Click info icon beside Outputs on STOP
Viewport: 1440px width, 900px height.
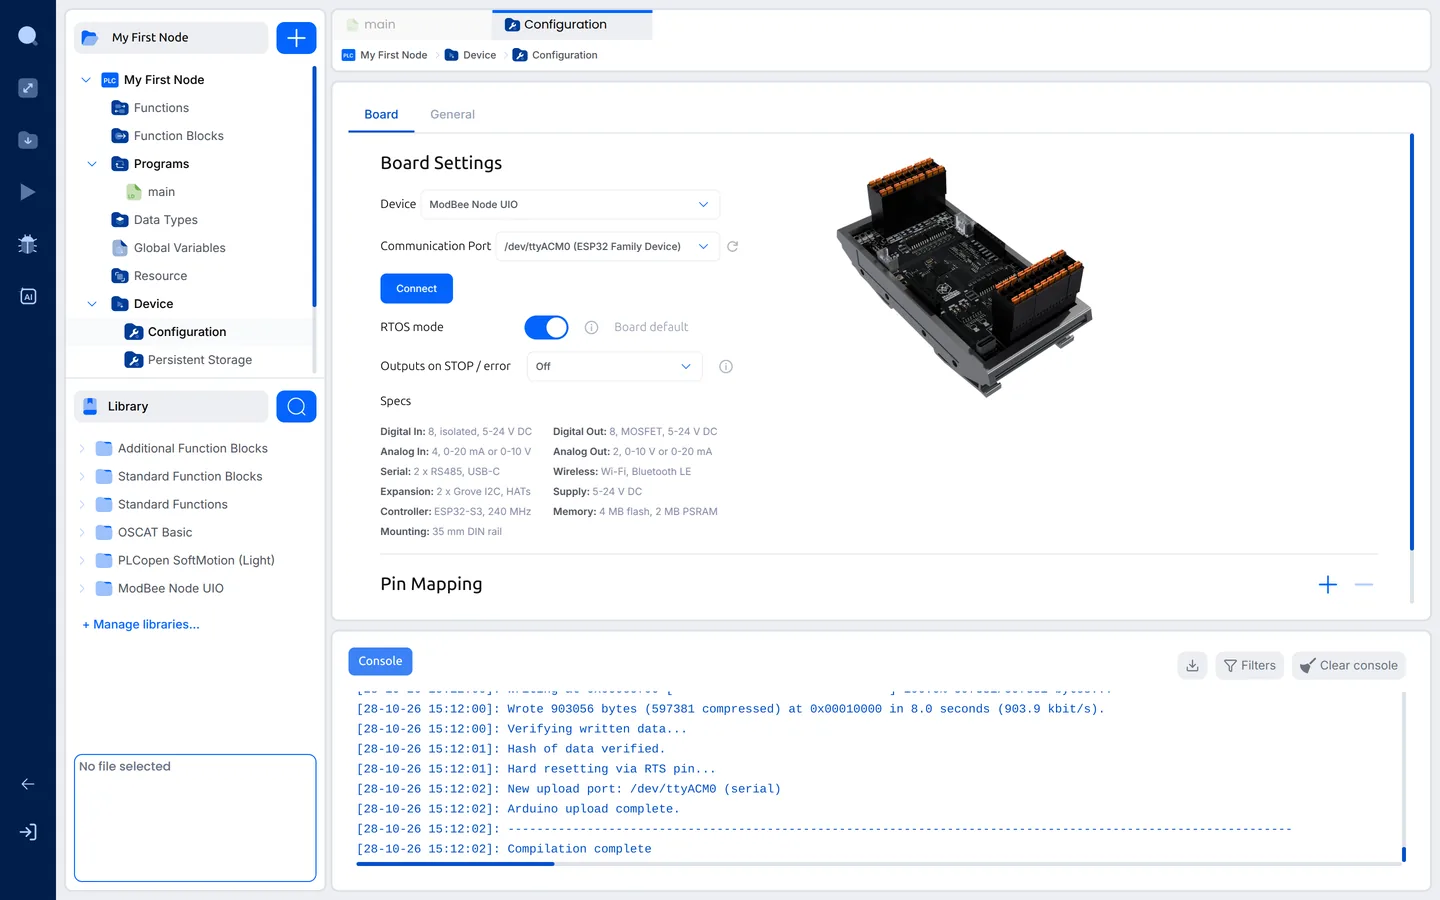pyautogui.click(x=726, y=366)
